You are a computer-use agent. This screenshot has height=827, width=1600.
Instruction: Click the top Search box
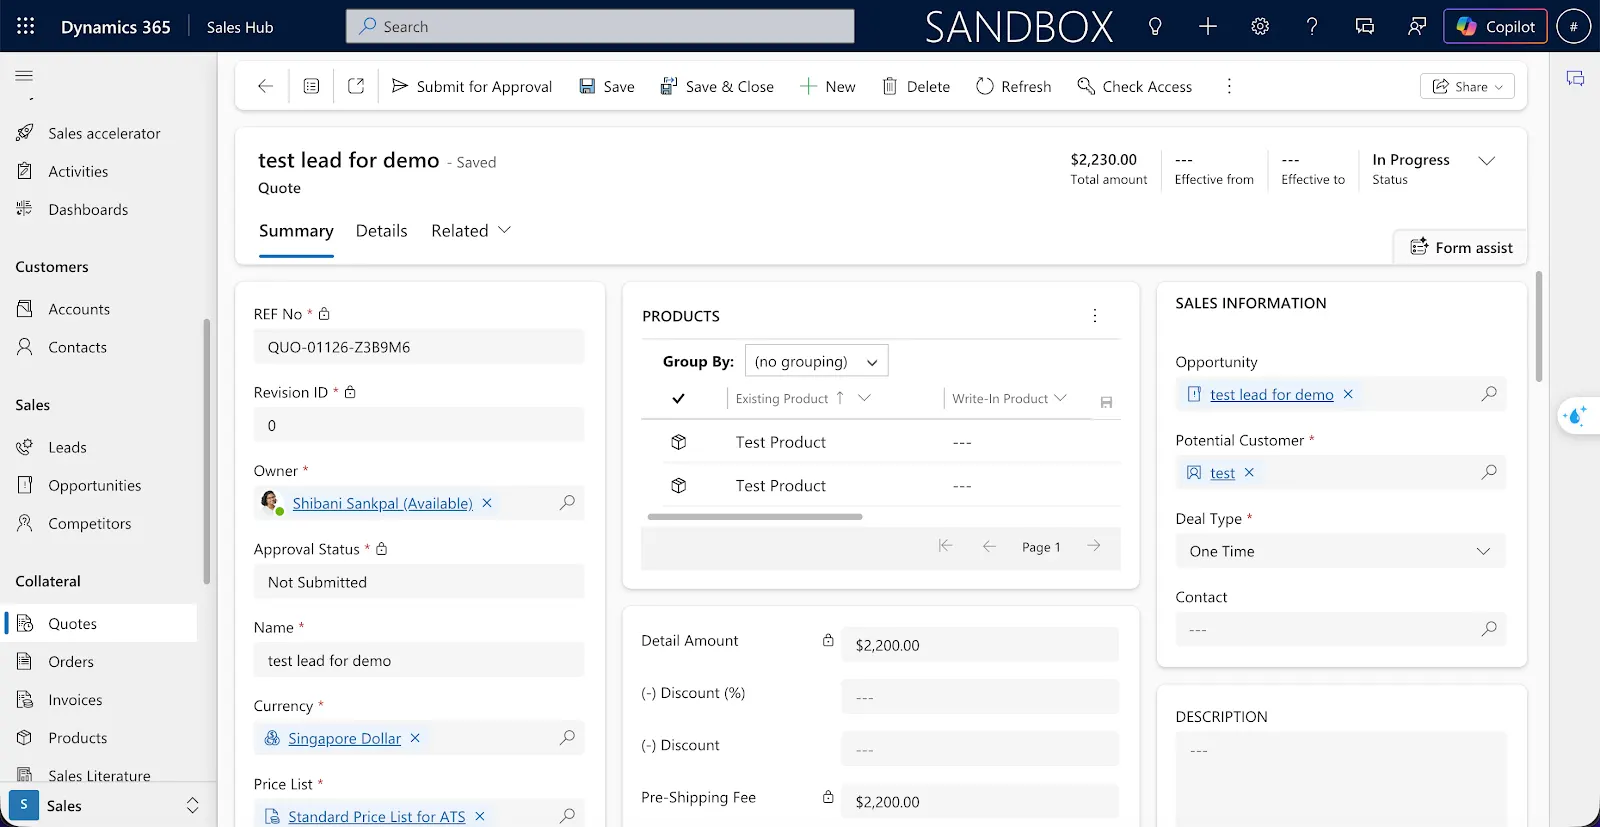coord(600,27)
